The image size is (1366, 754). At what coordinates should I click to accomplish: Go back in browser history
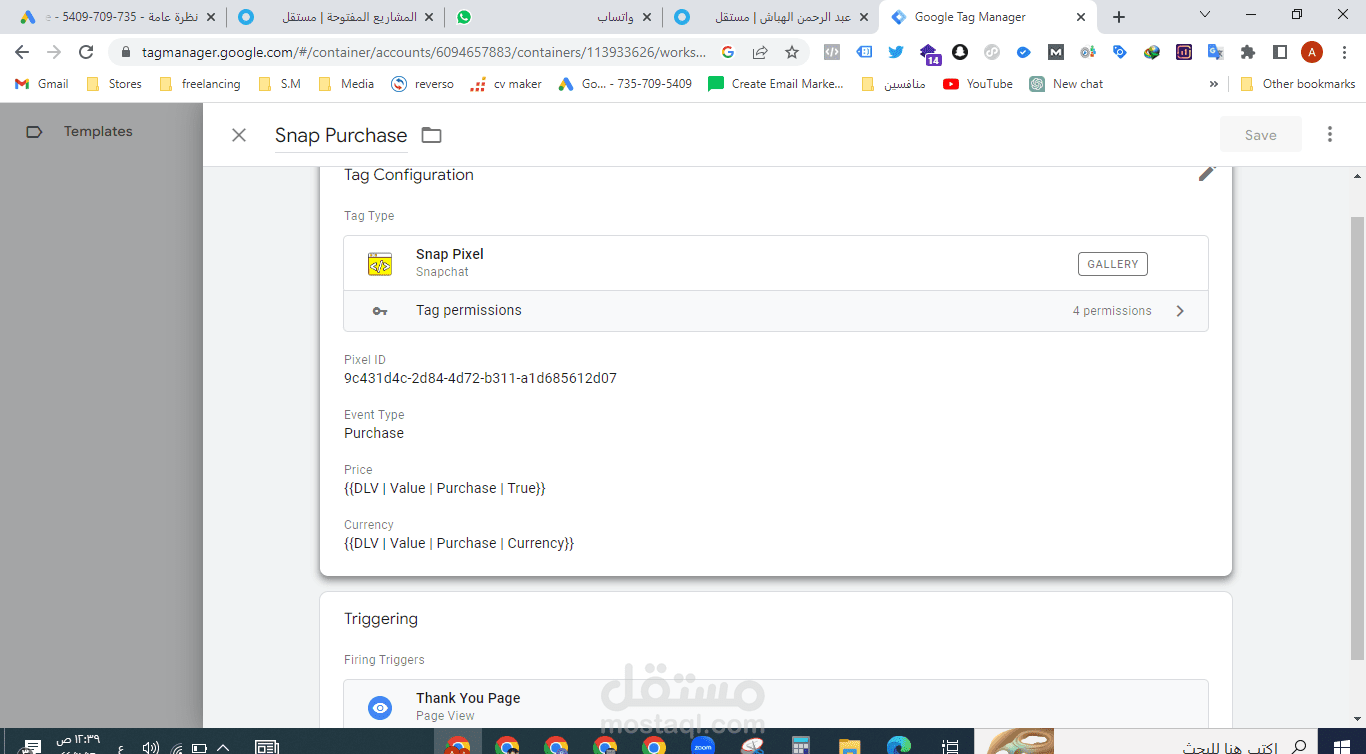pos(22,52)
